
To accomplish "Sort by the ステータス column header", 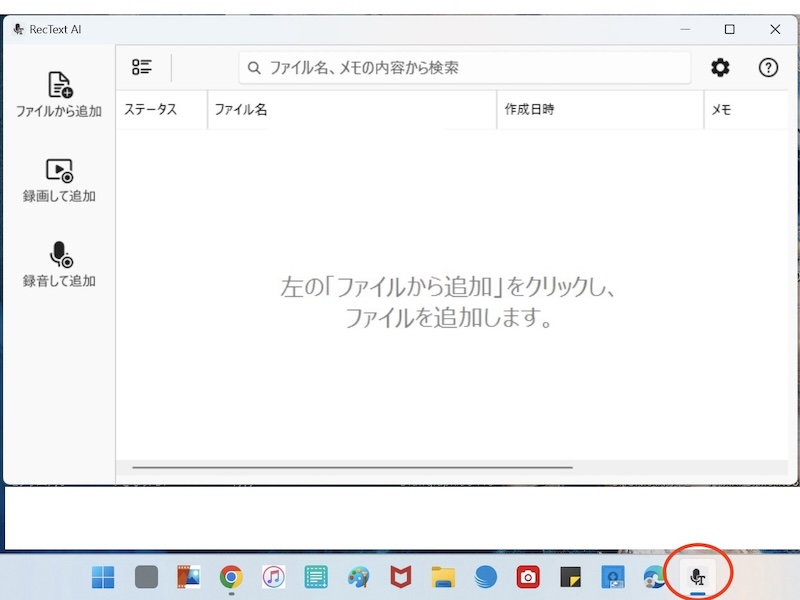I will tap(151, 110).
